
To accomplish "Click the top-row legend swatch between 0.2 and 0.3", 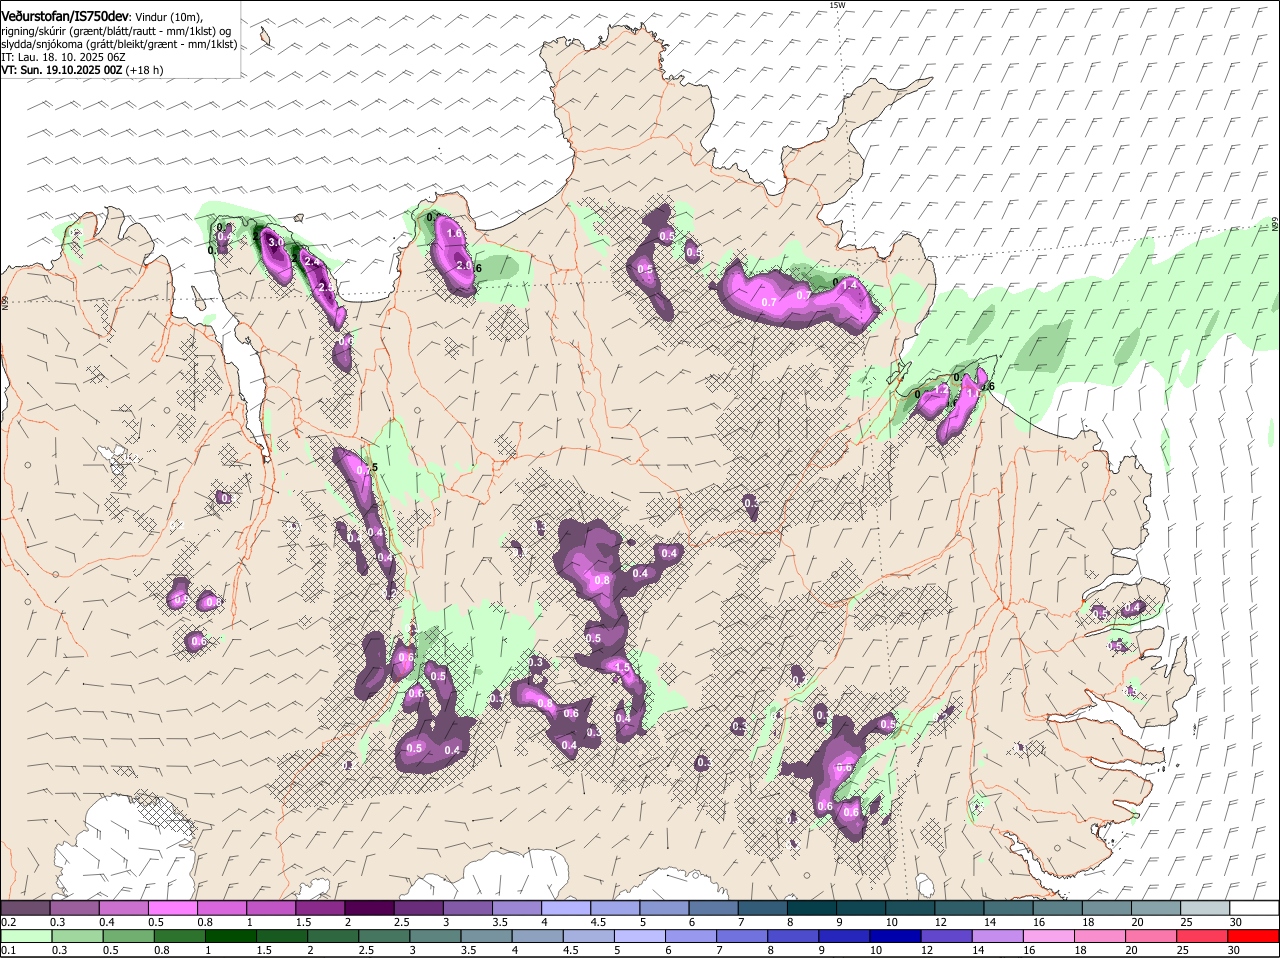I will pyautogui.click(x=25, y=908).
